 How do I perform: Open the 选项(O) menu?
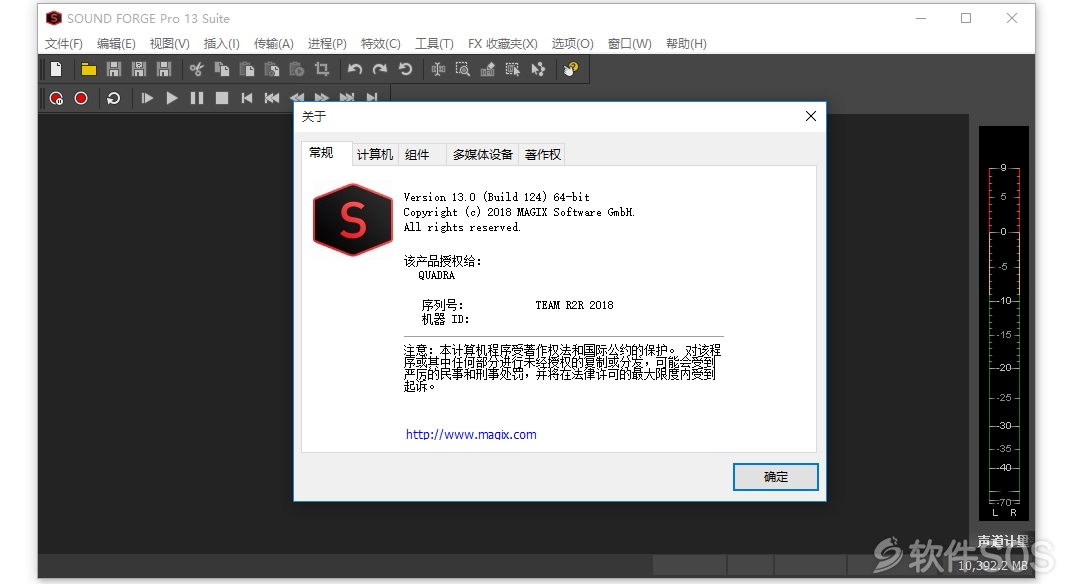tap(572, 44)
